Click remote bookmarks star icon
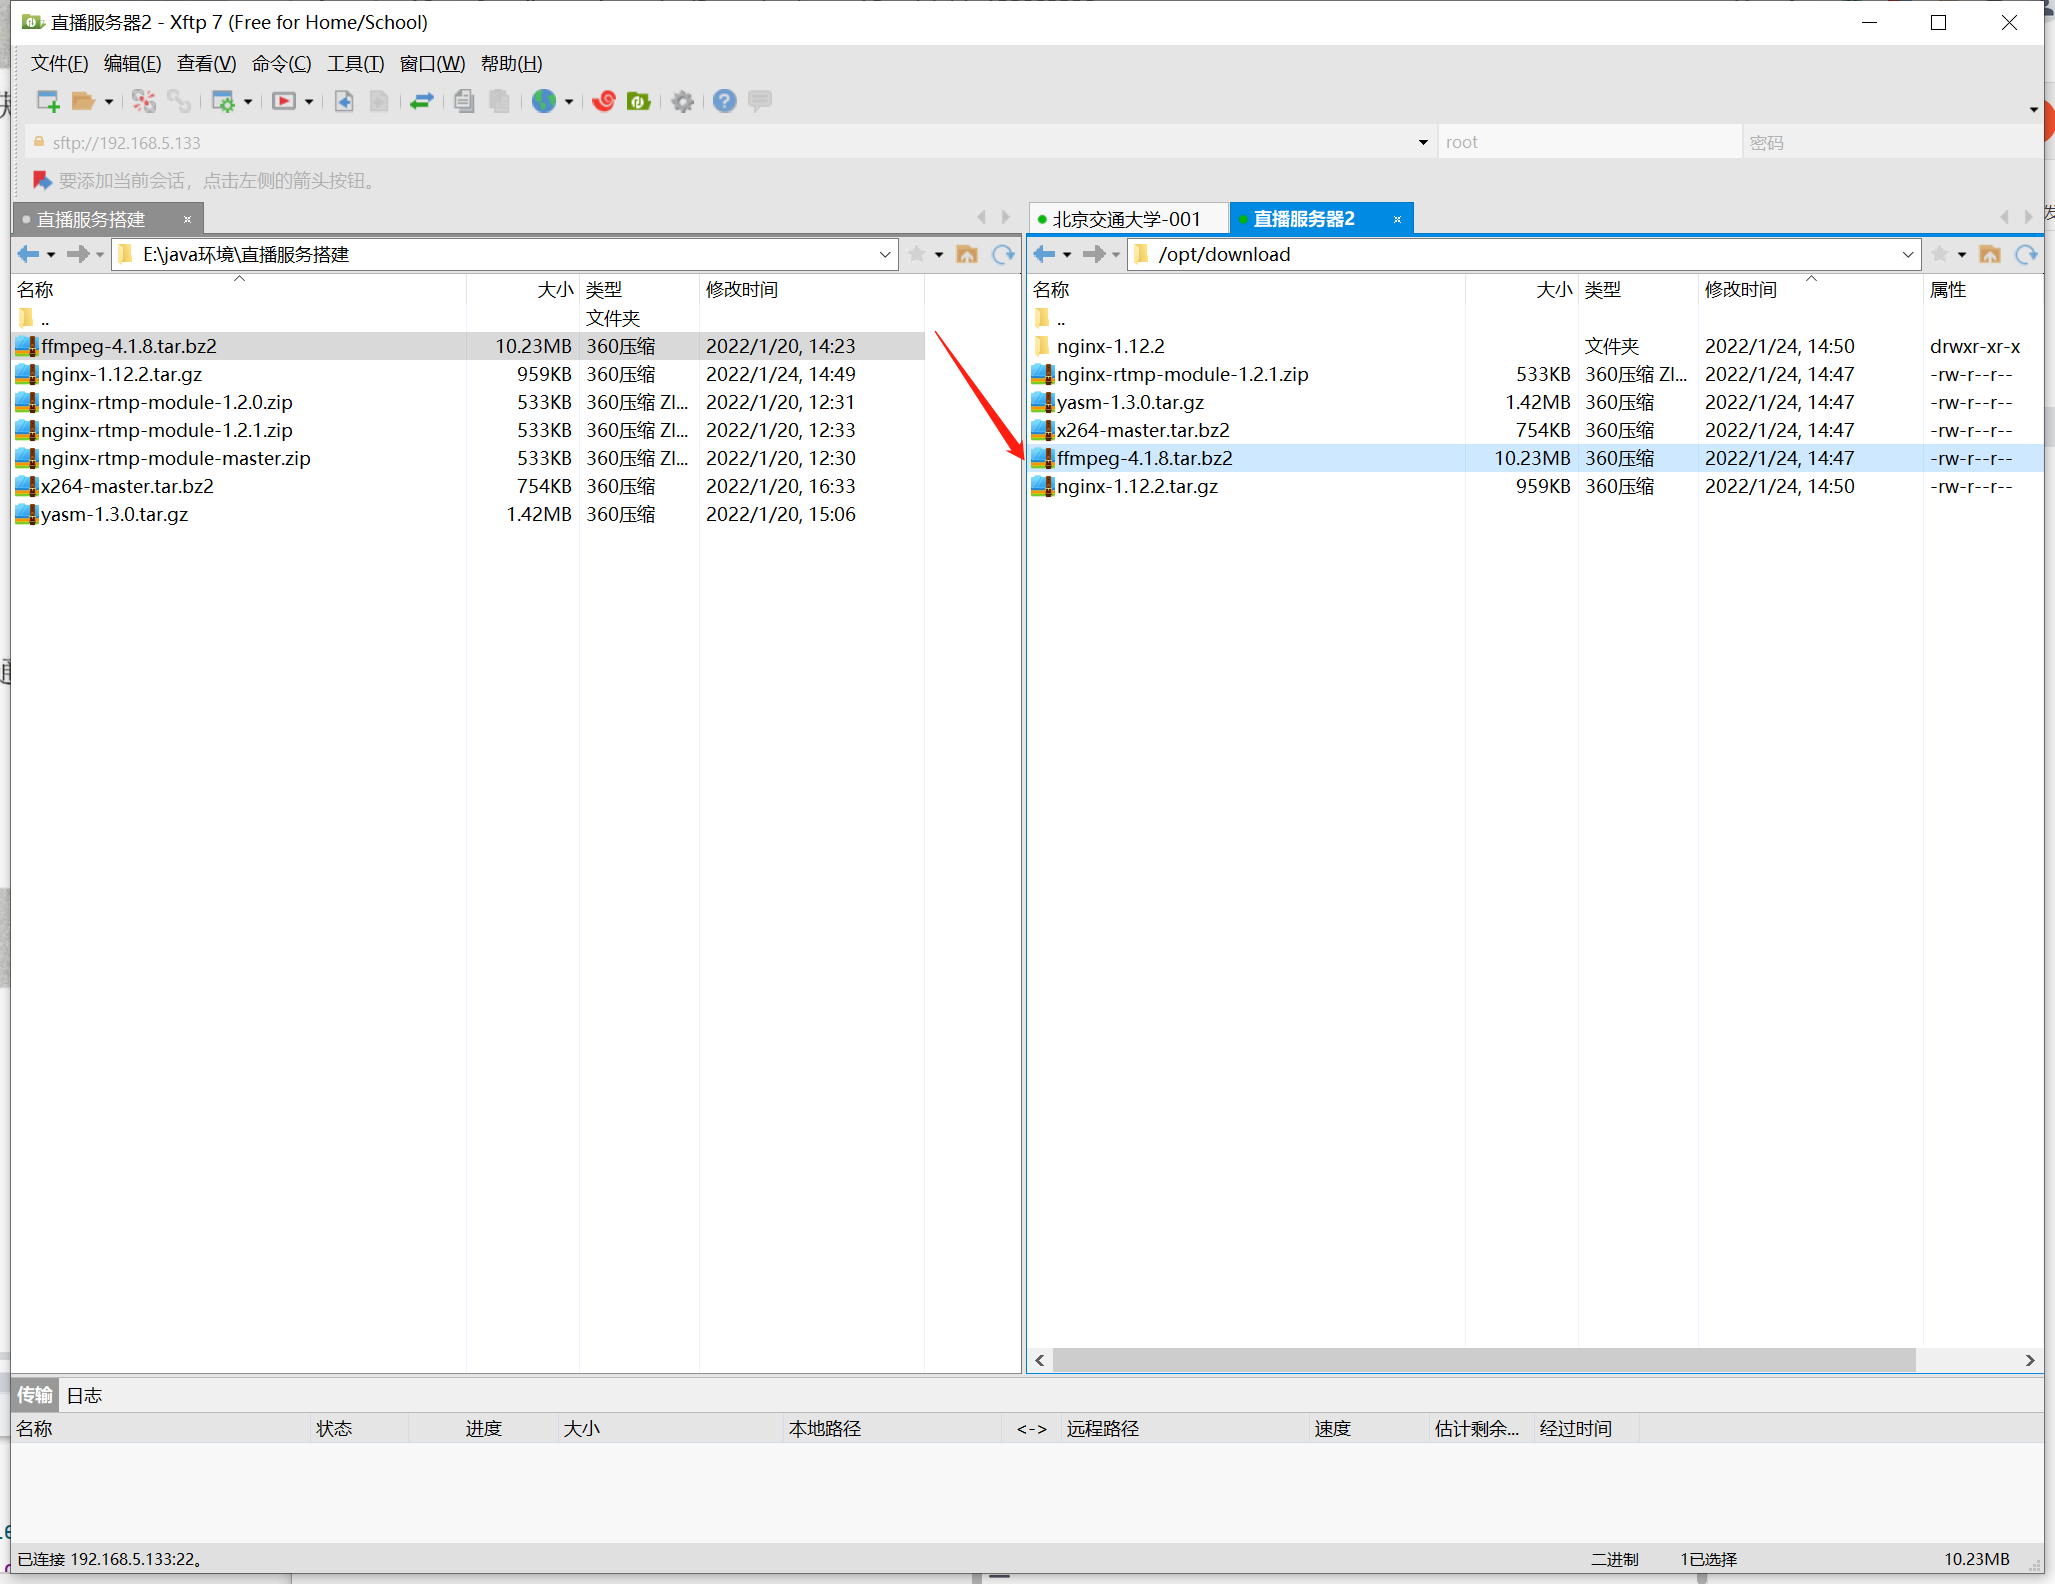 [1940, 254]
